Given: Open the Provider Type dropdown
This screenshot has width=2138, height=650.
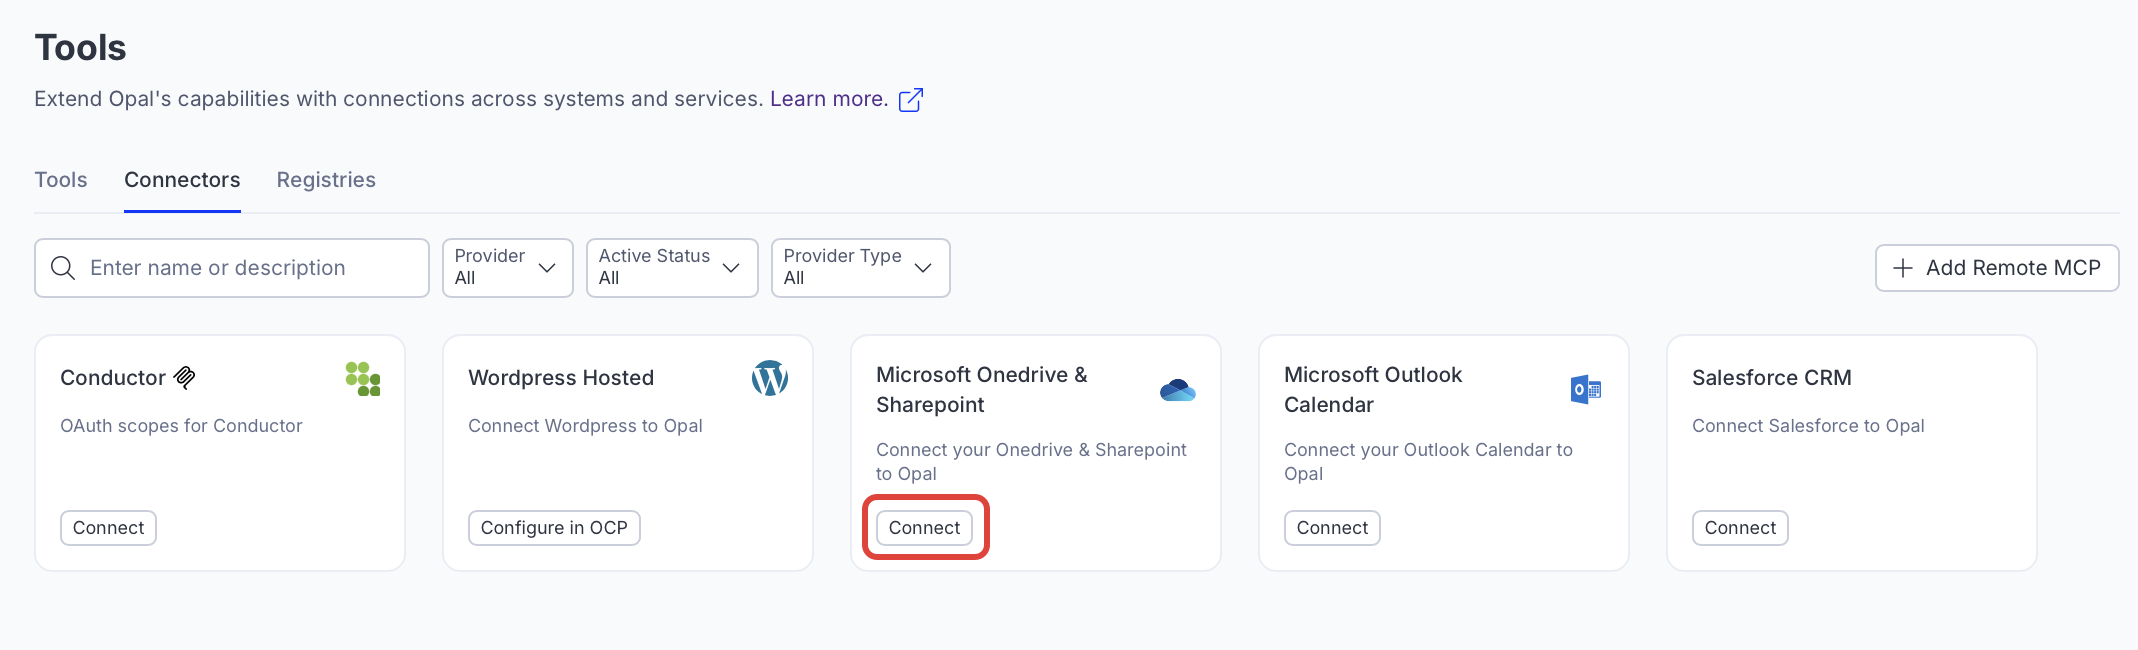Looking at the screenshot, I should pos(859,268).
